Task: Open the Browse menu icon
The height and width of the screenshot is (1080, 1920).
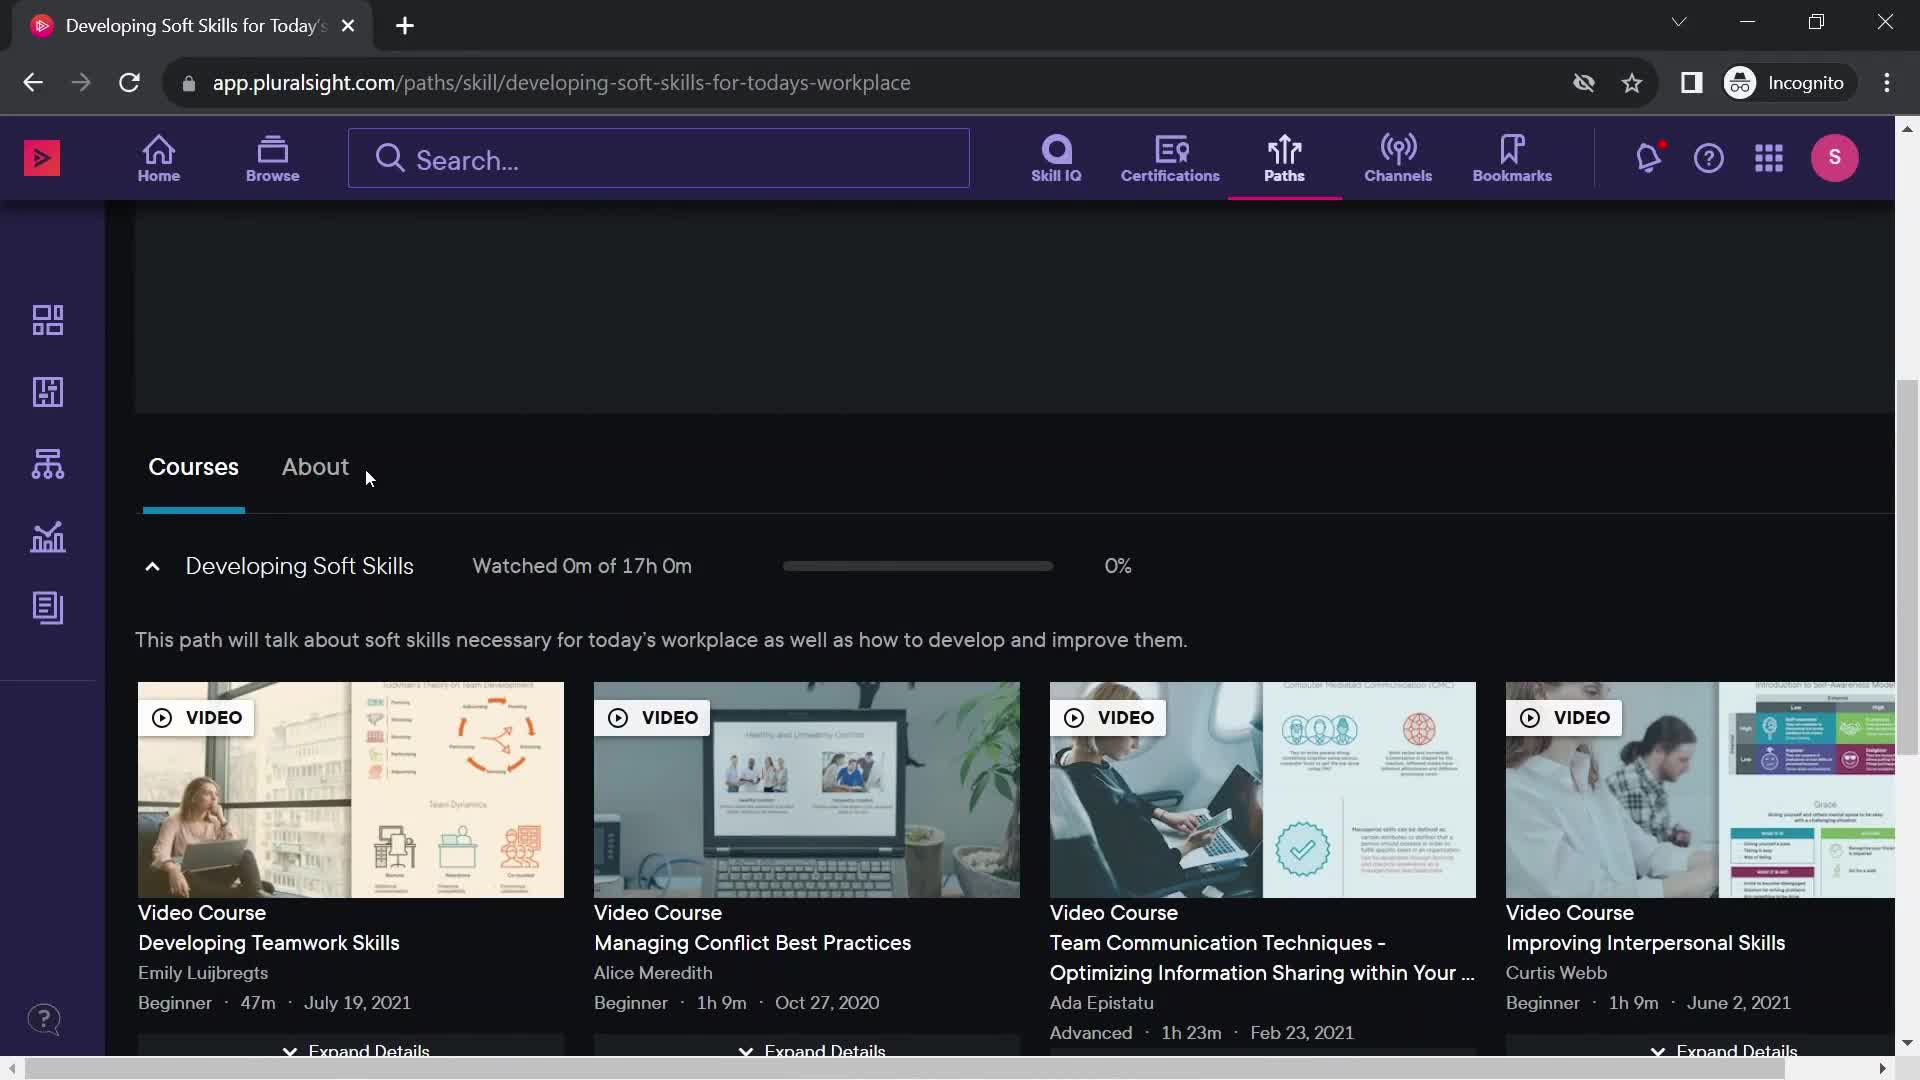Action: tap(272, 158)
